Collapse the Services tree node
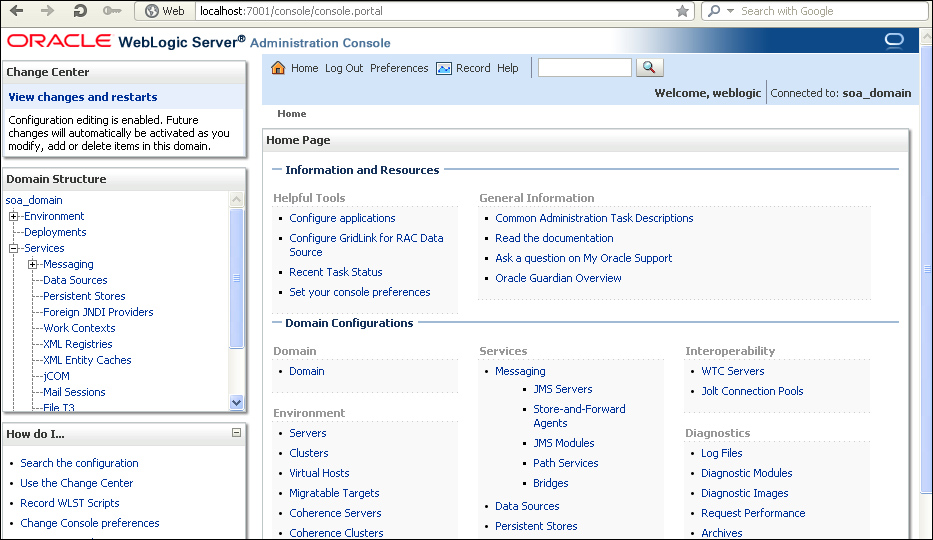The height and width of the screenshot is (540, 933). click(x=14, y=248)
